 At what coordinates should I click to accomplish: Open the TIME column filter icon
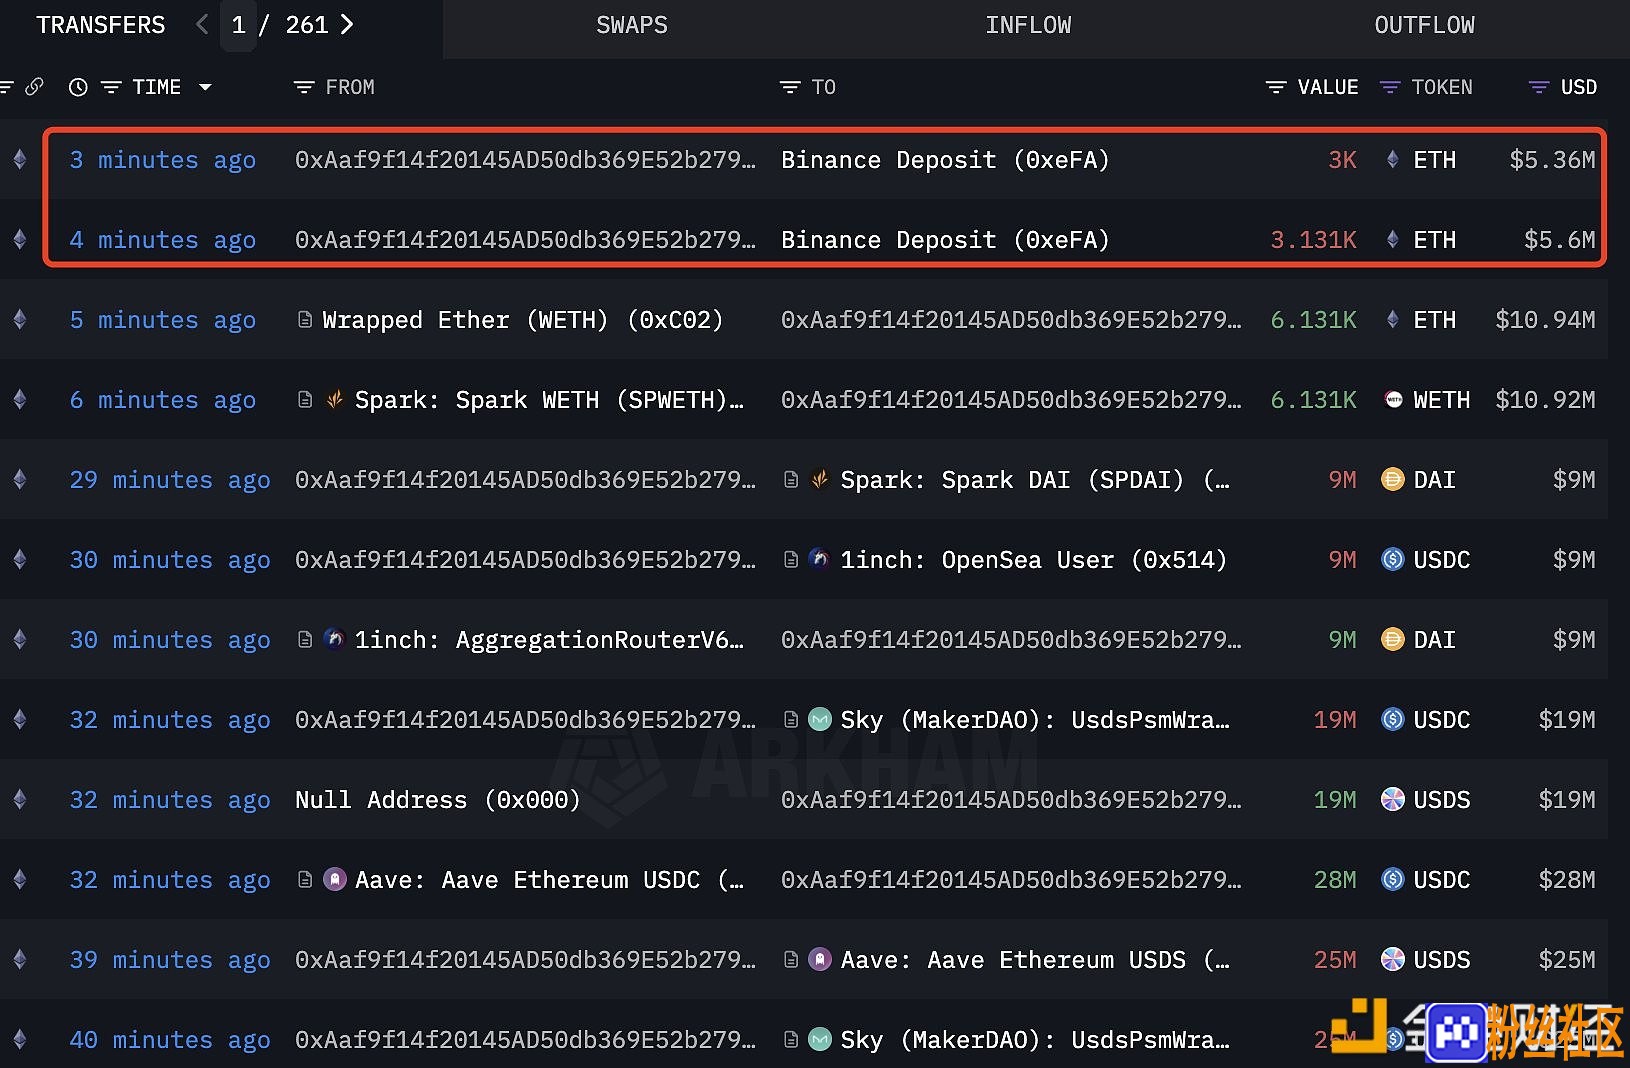click(111, 87)
